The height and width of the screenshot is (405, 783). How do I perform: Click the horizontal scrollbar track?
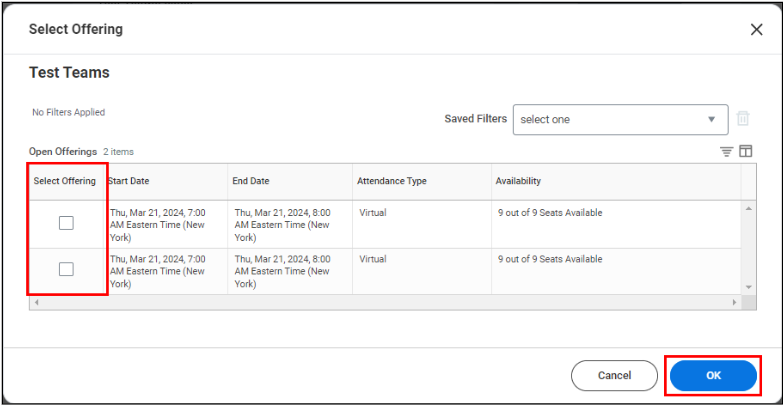click(x=390, y=302)
